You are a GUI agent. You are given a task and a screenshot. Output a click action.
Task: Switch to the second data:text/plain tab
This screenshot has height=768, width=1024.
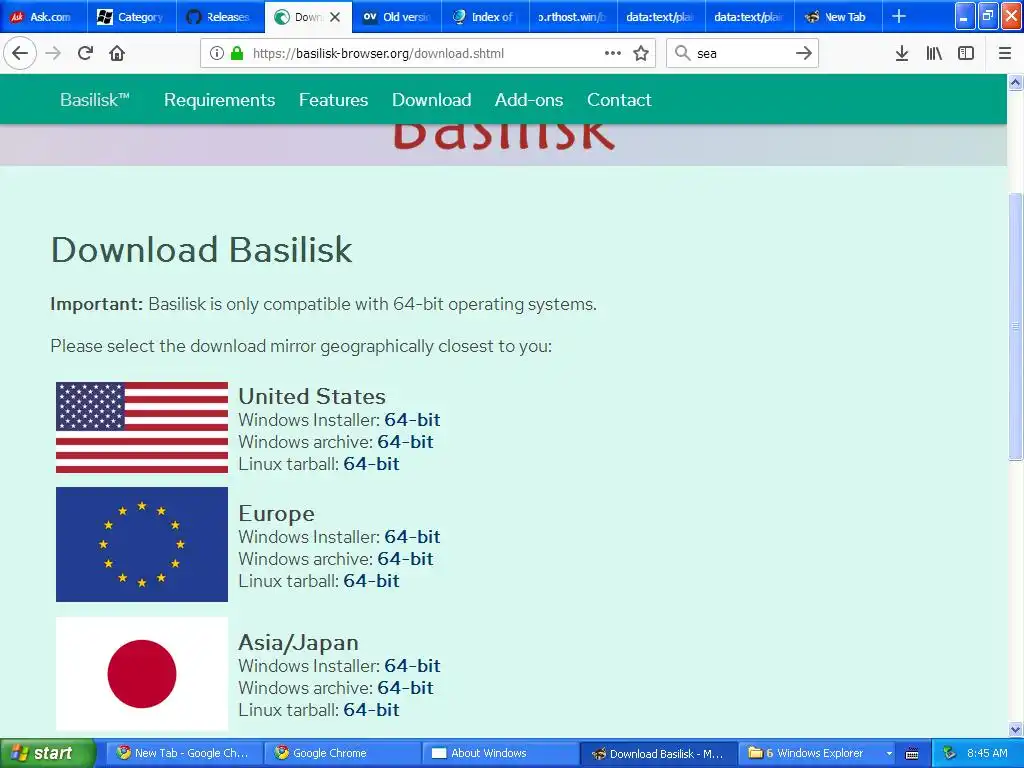750,17
